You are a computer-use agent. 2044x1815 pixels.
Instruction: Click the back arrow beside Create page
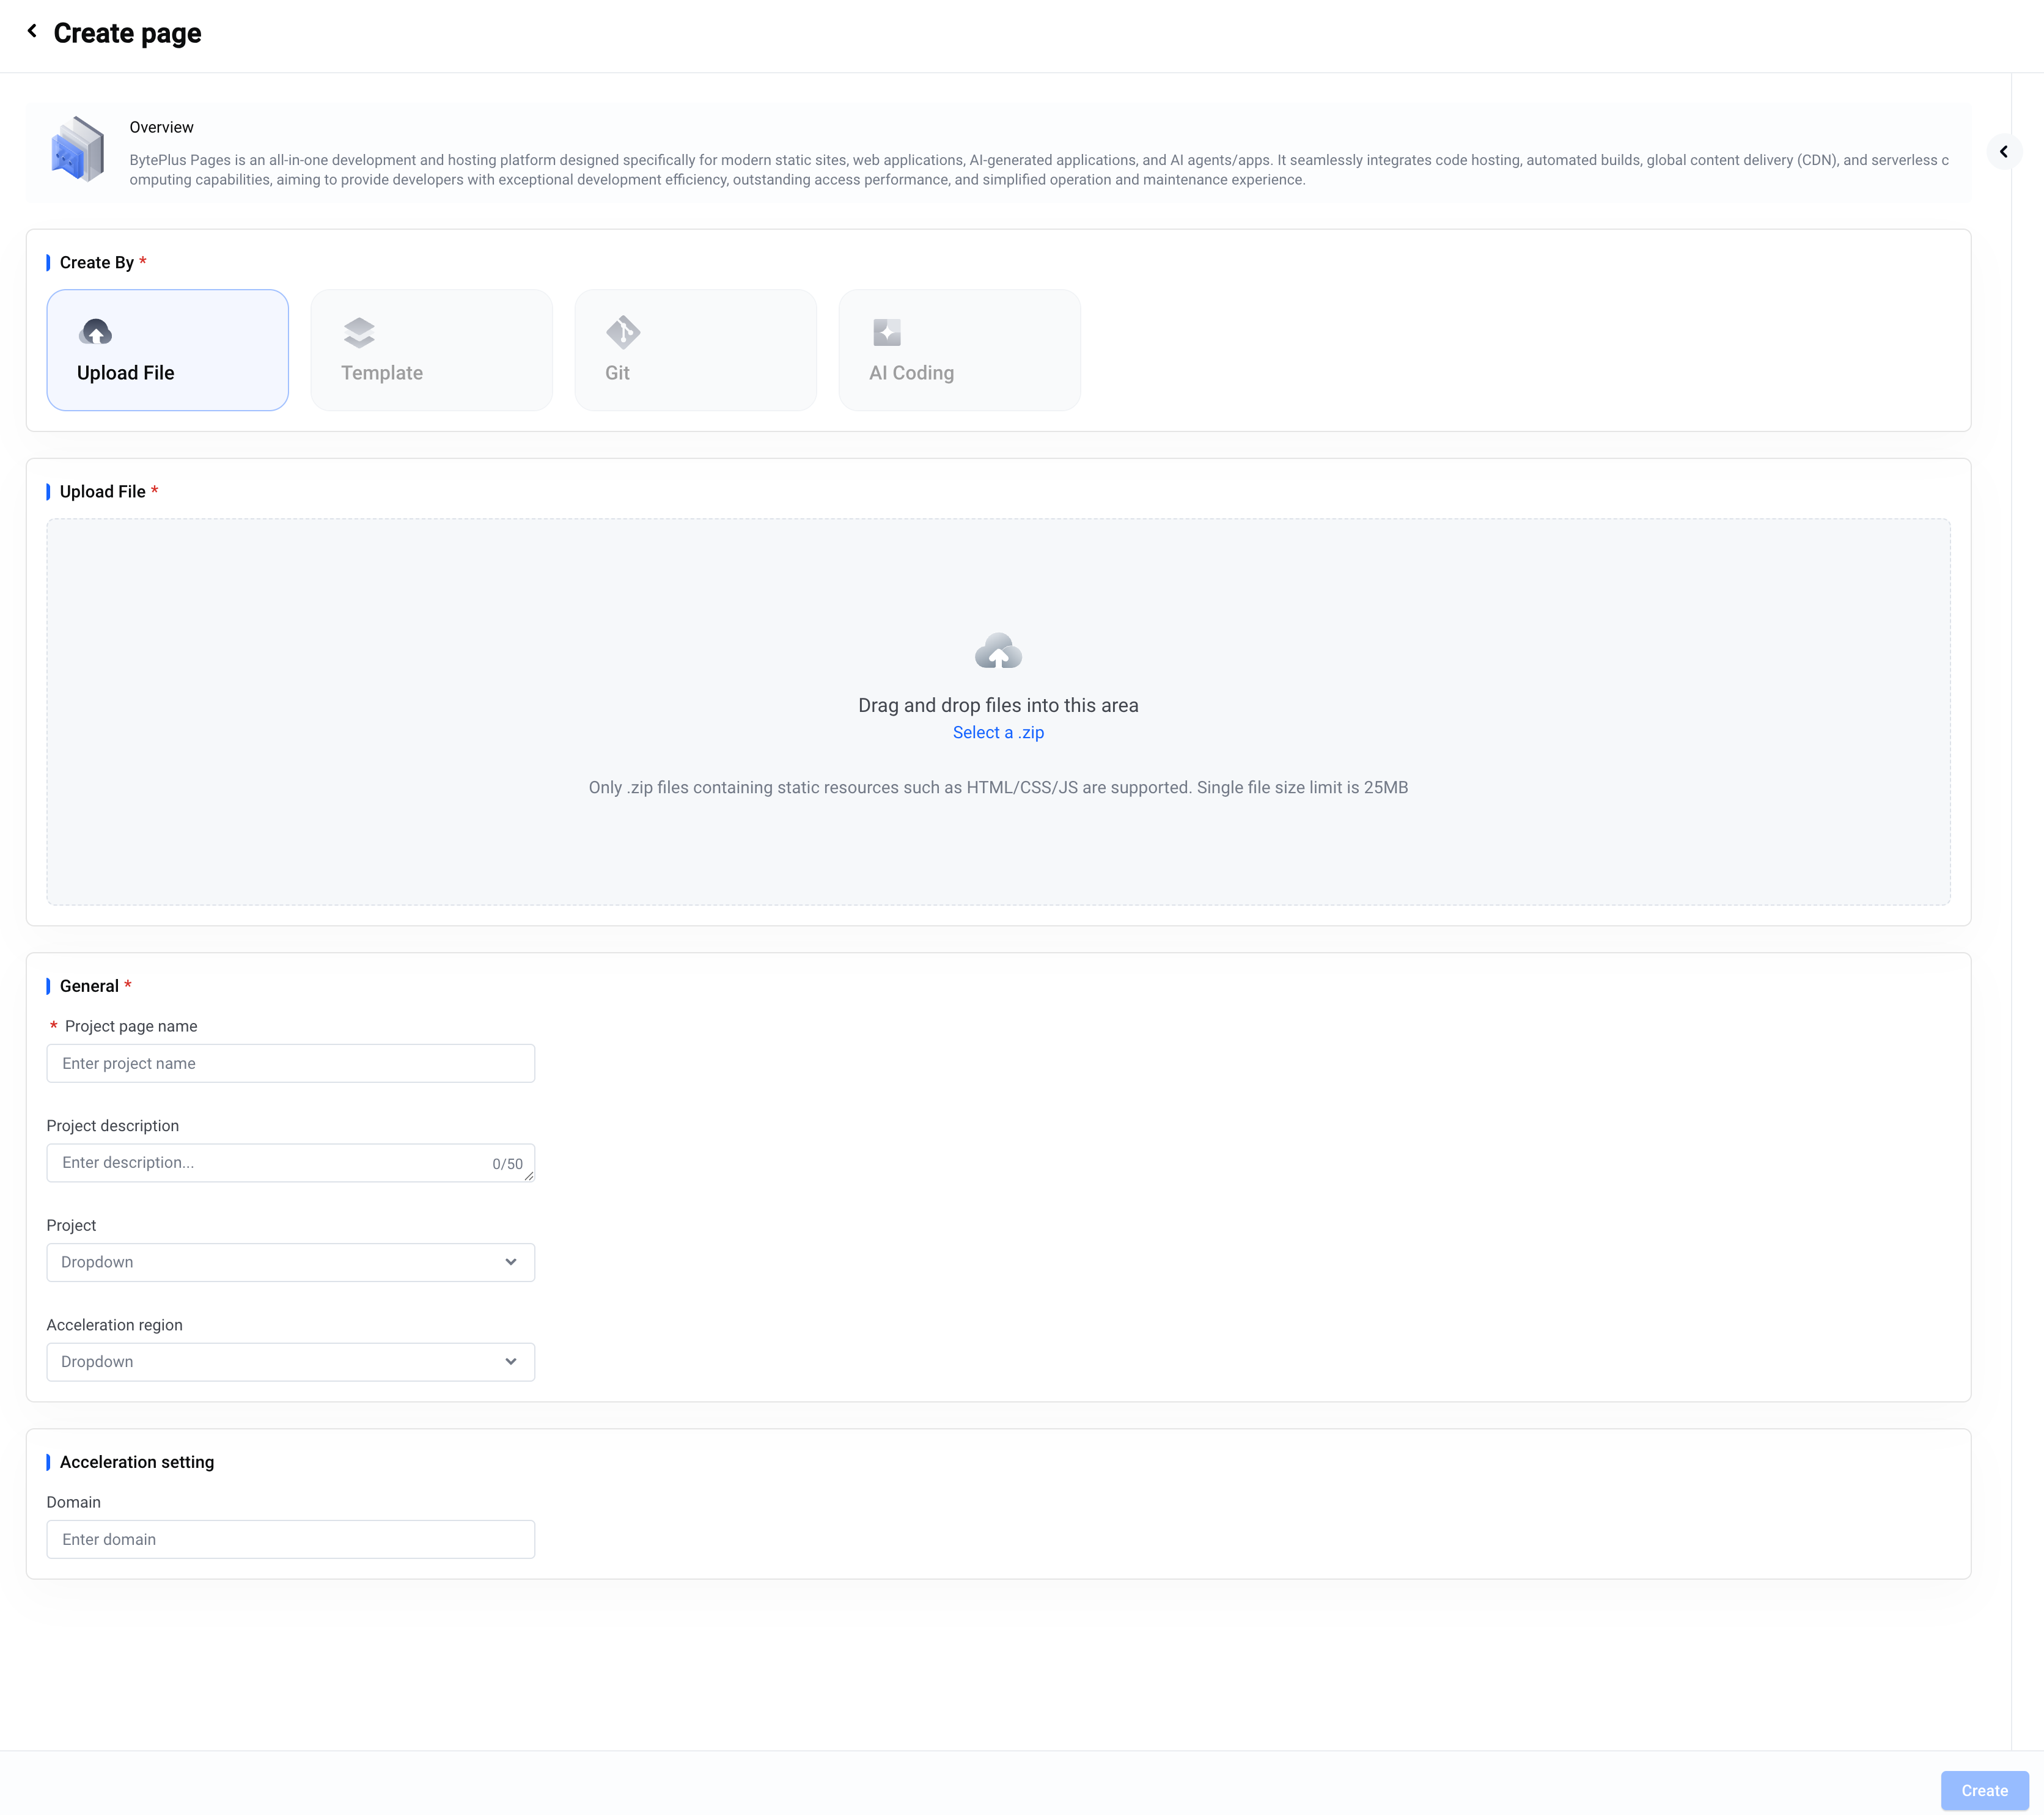[x=32, y=31]
